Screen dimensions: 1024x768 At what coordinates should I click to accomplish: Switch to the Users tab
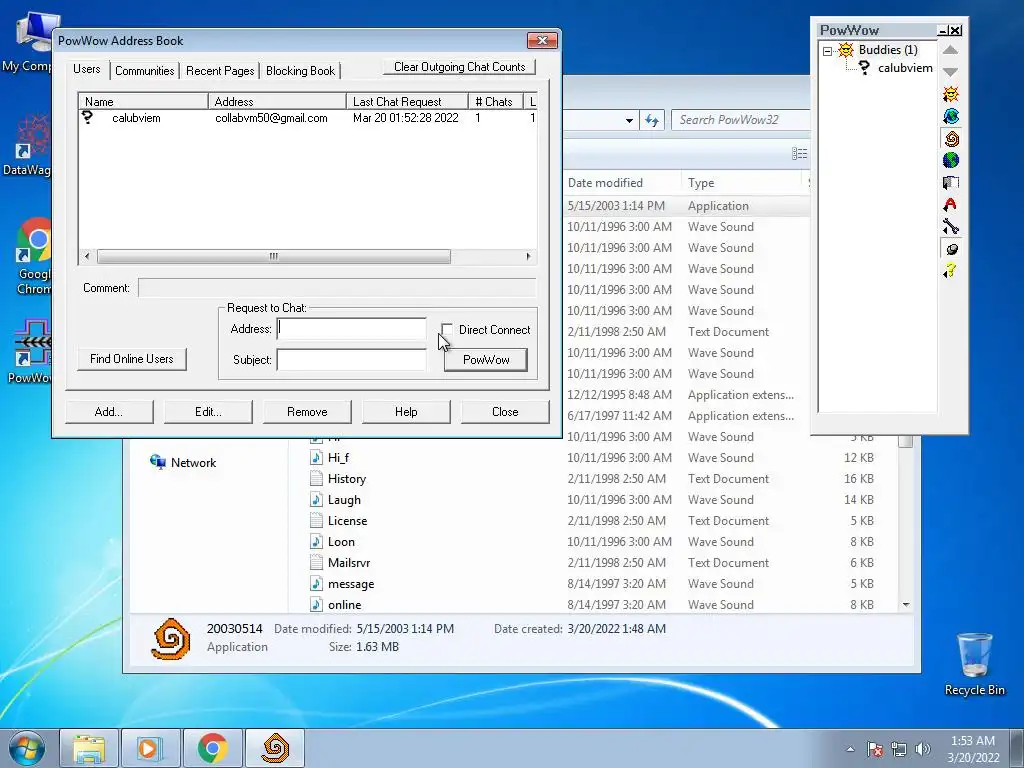coord(87,69)
